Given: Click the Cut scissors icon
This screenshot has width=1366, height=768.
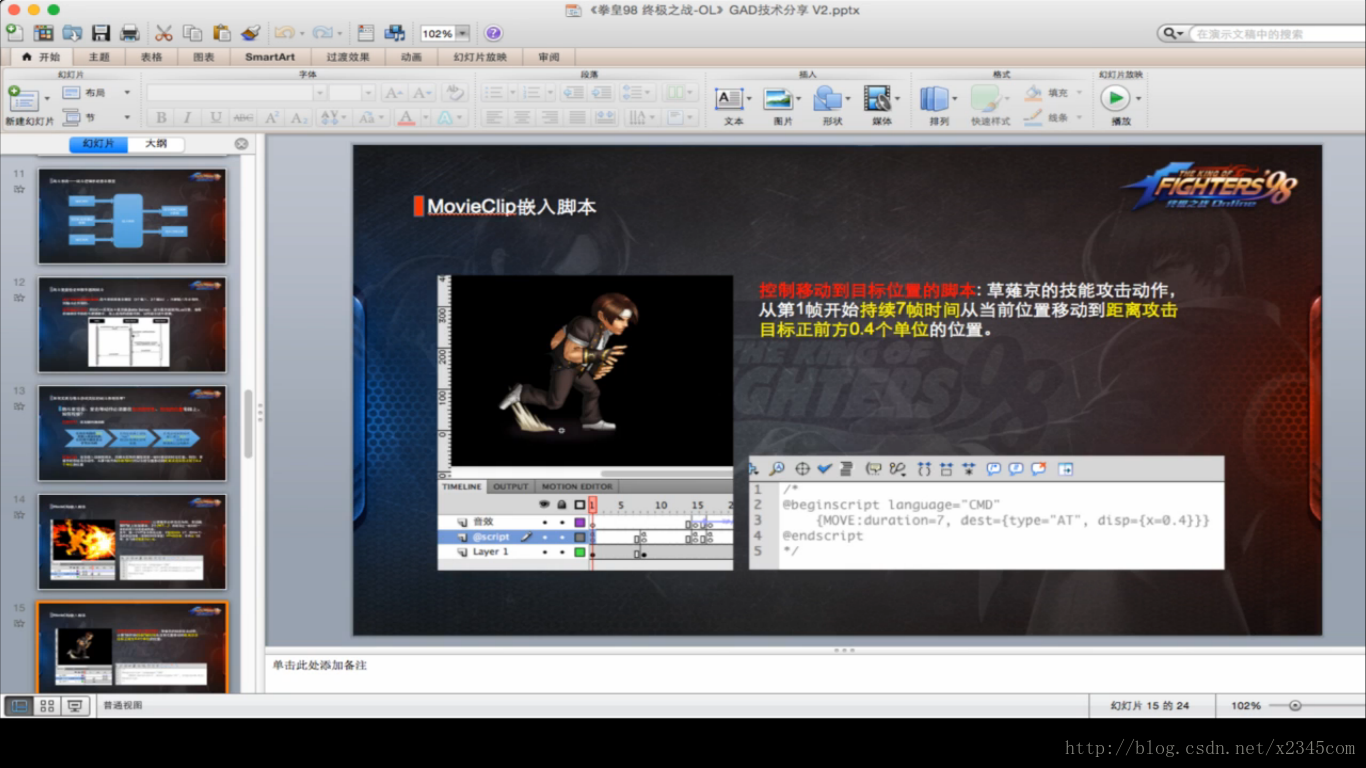Looking at the screenshot, I should 164,33.
